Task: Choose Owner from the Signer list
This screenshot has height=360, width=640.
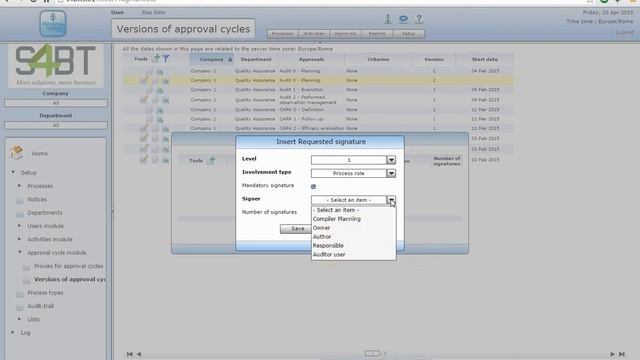Action: click(x=353, y=228)
